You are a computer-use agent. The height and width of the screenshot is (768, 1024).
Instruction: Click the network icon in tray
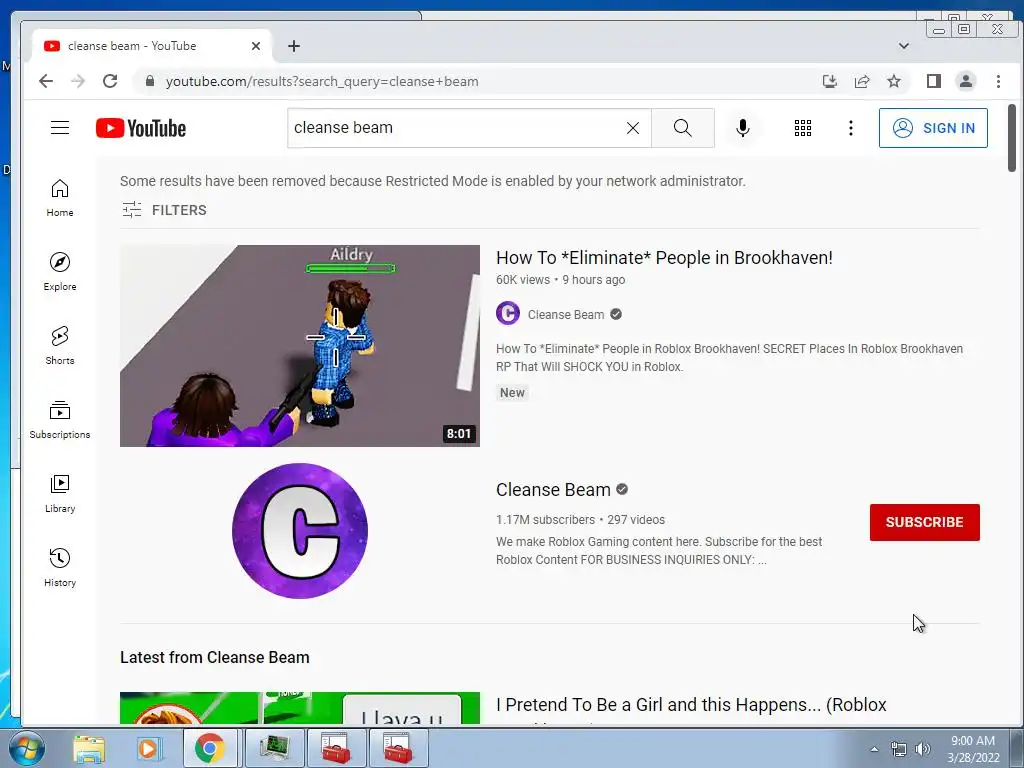tap(899, 749)
